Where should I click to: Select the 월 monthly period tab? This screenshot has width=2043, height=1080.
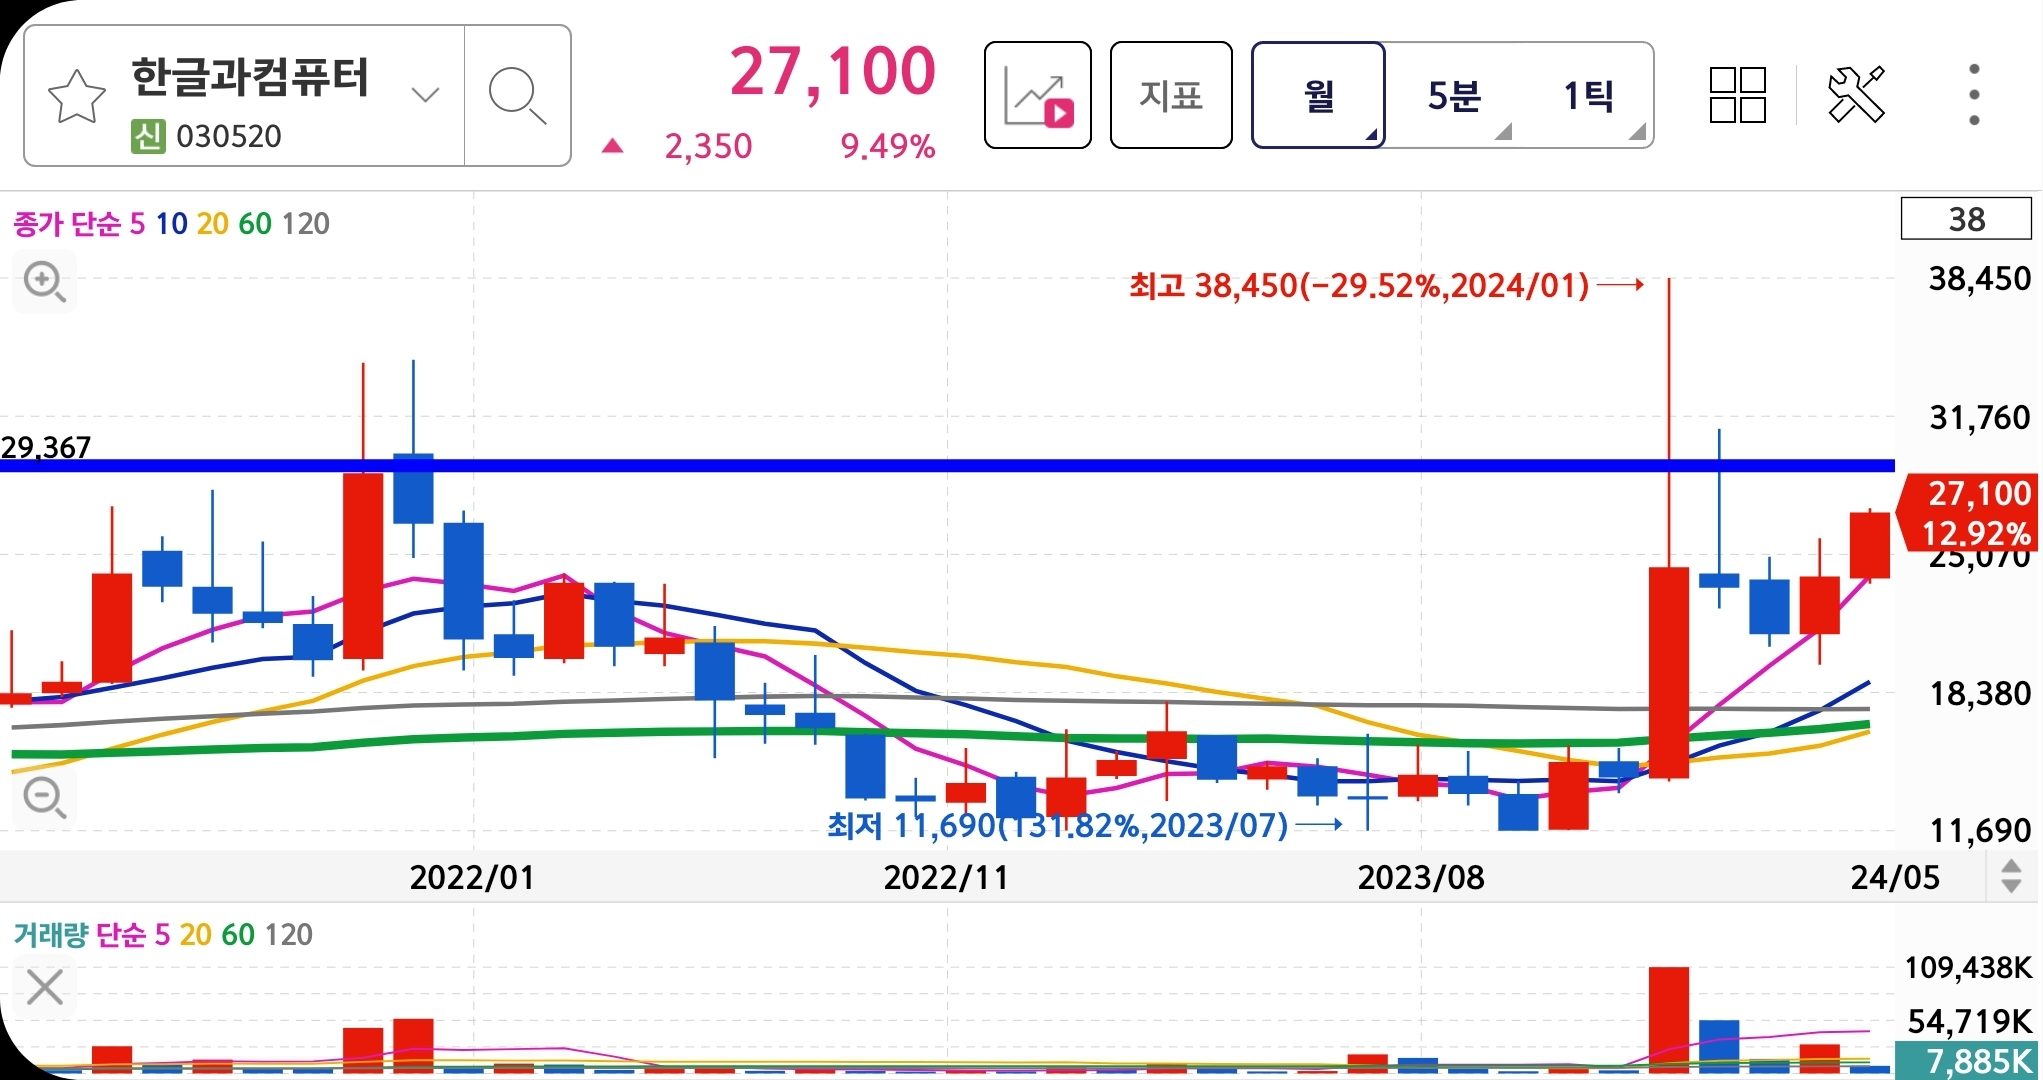coord(1319,95)
